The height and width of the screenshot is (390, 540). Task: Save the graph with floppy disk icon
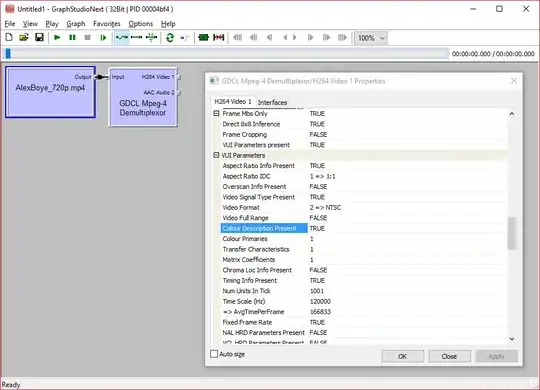[x=39, y=38]
